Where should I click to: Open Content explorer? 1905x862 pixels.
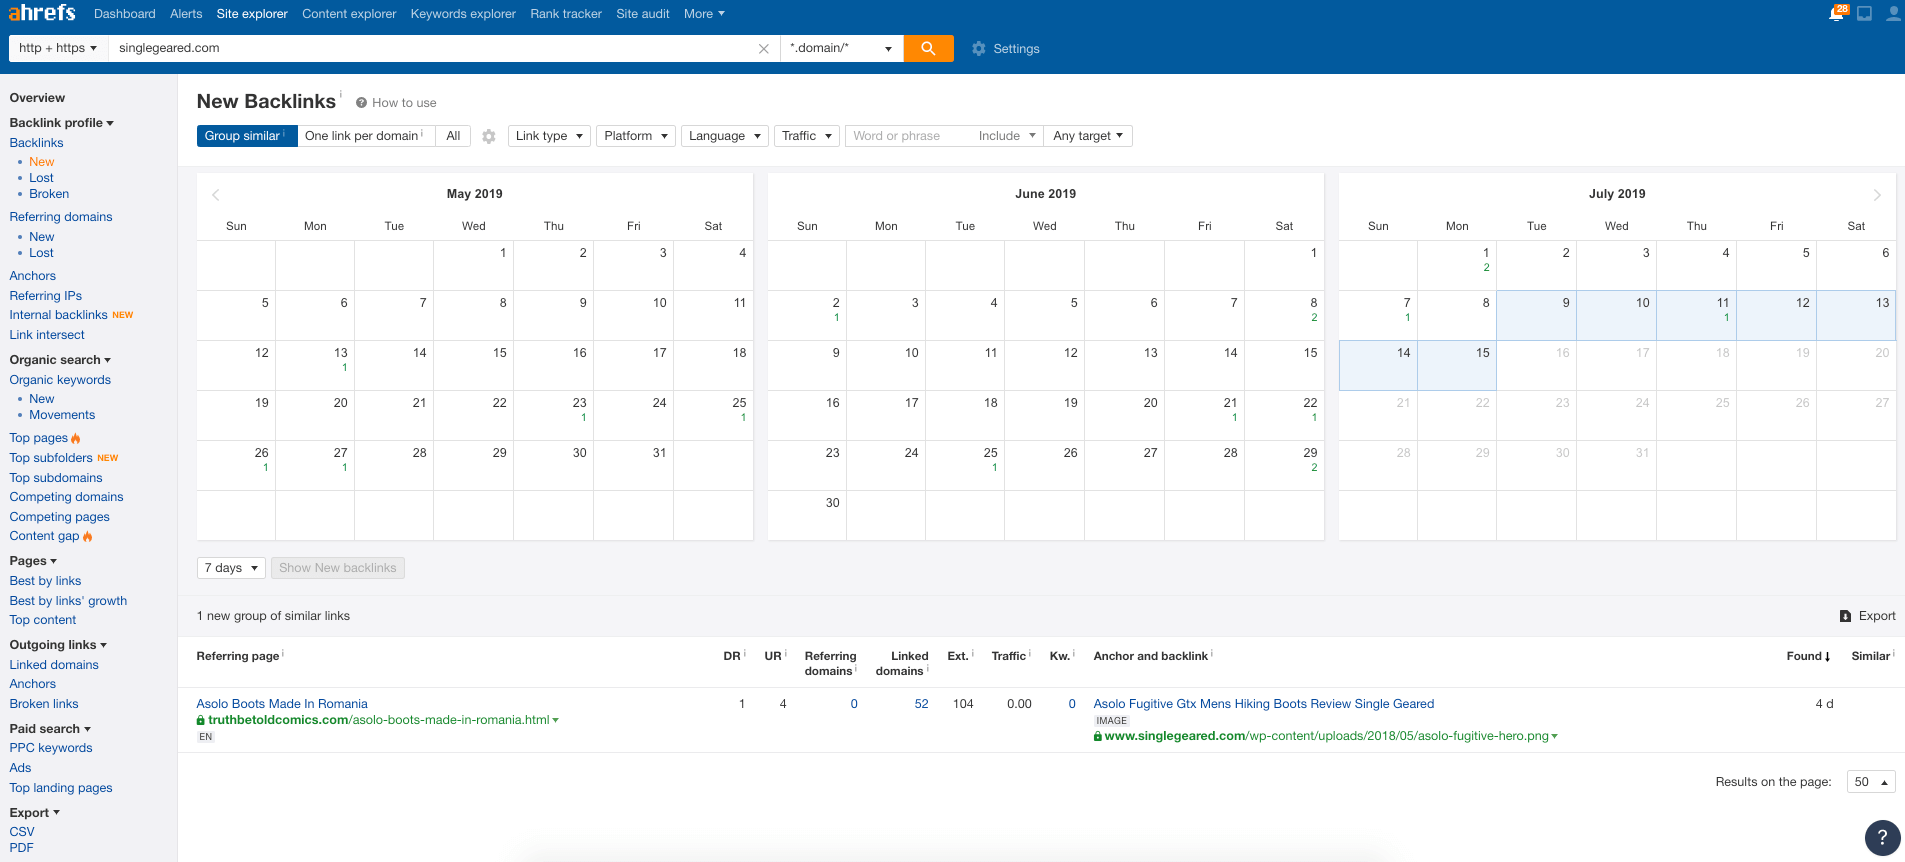click(x=349, y=14)
